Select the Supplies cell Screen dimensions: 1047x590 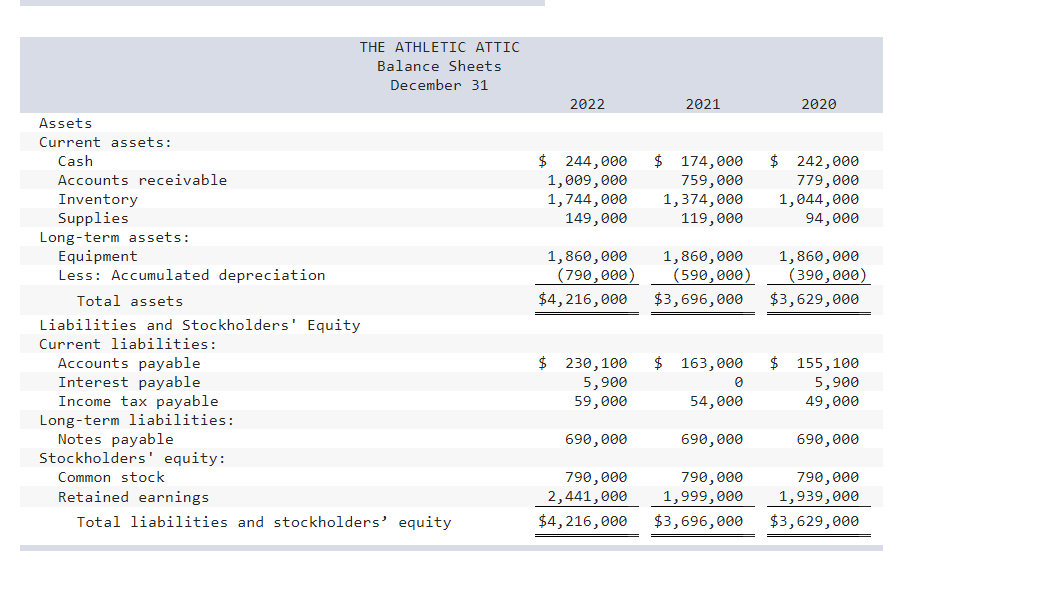click(x=92, y=218)
